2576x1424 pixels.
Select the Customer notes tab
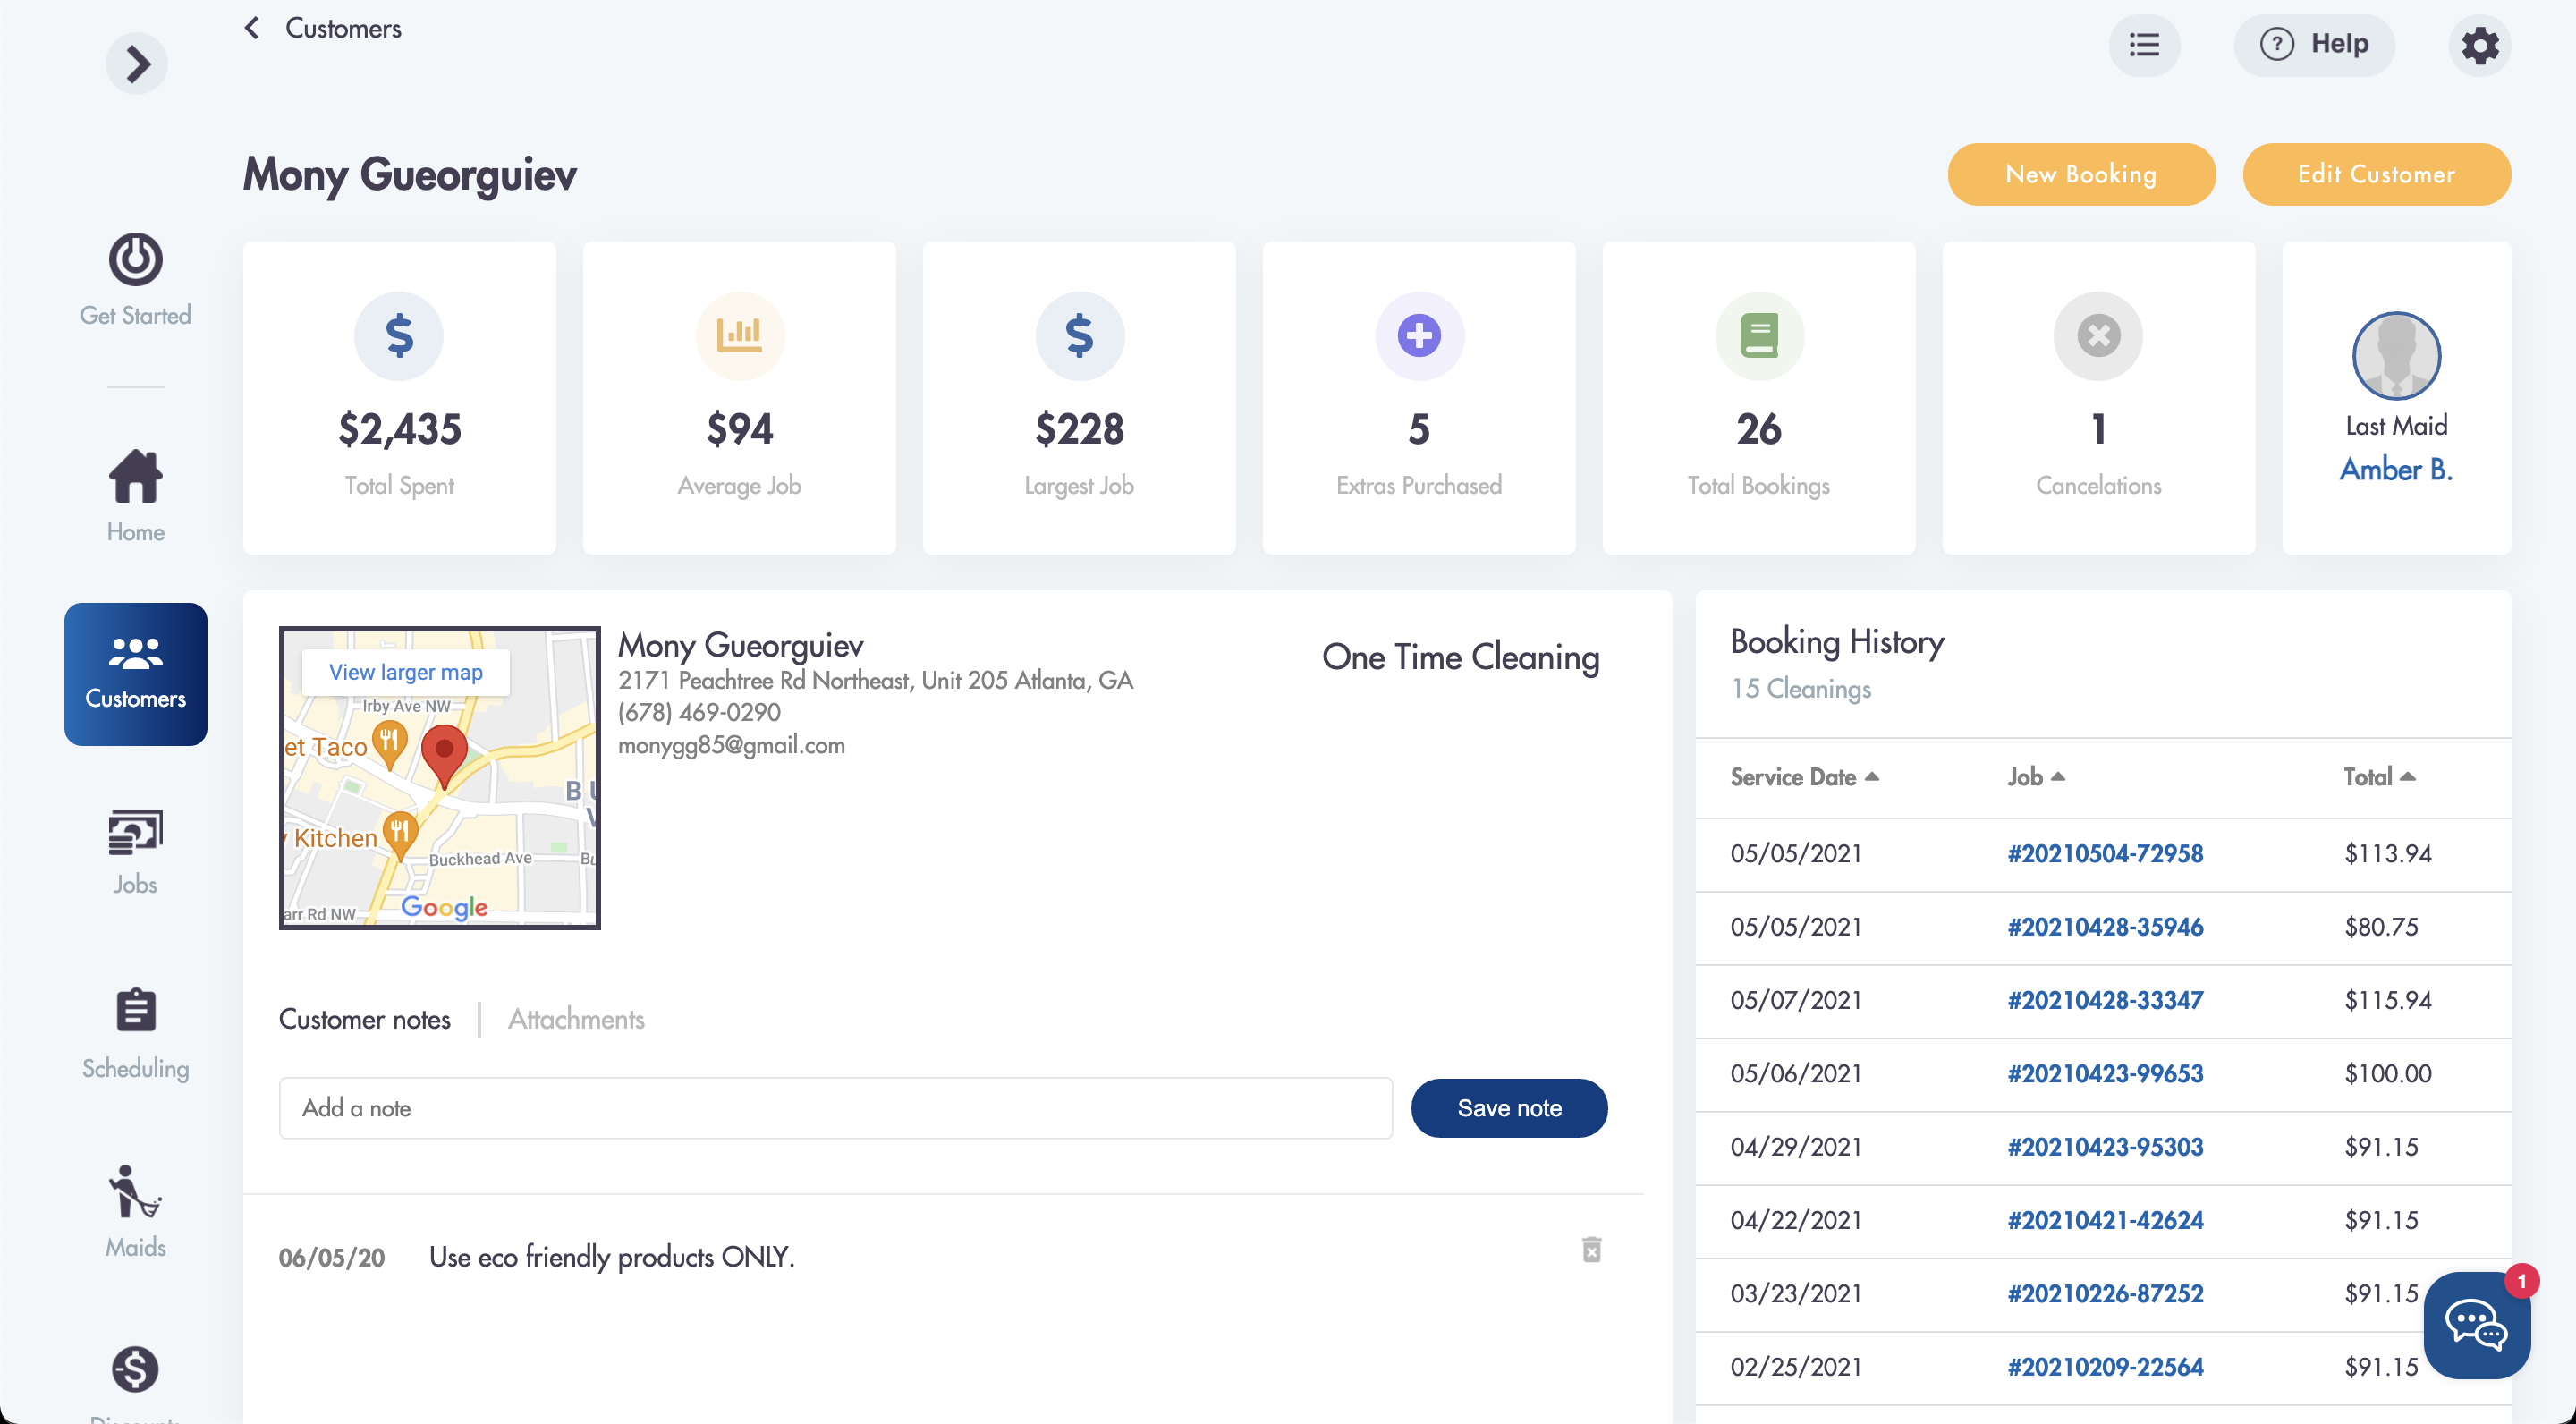point(364,1019)
